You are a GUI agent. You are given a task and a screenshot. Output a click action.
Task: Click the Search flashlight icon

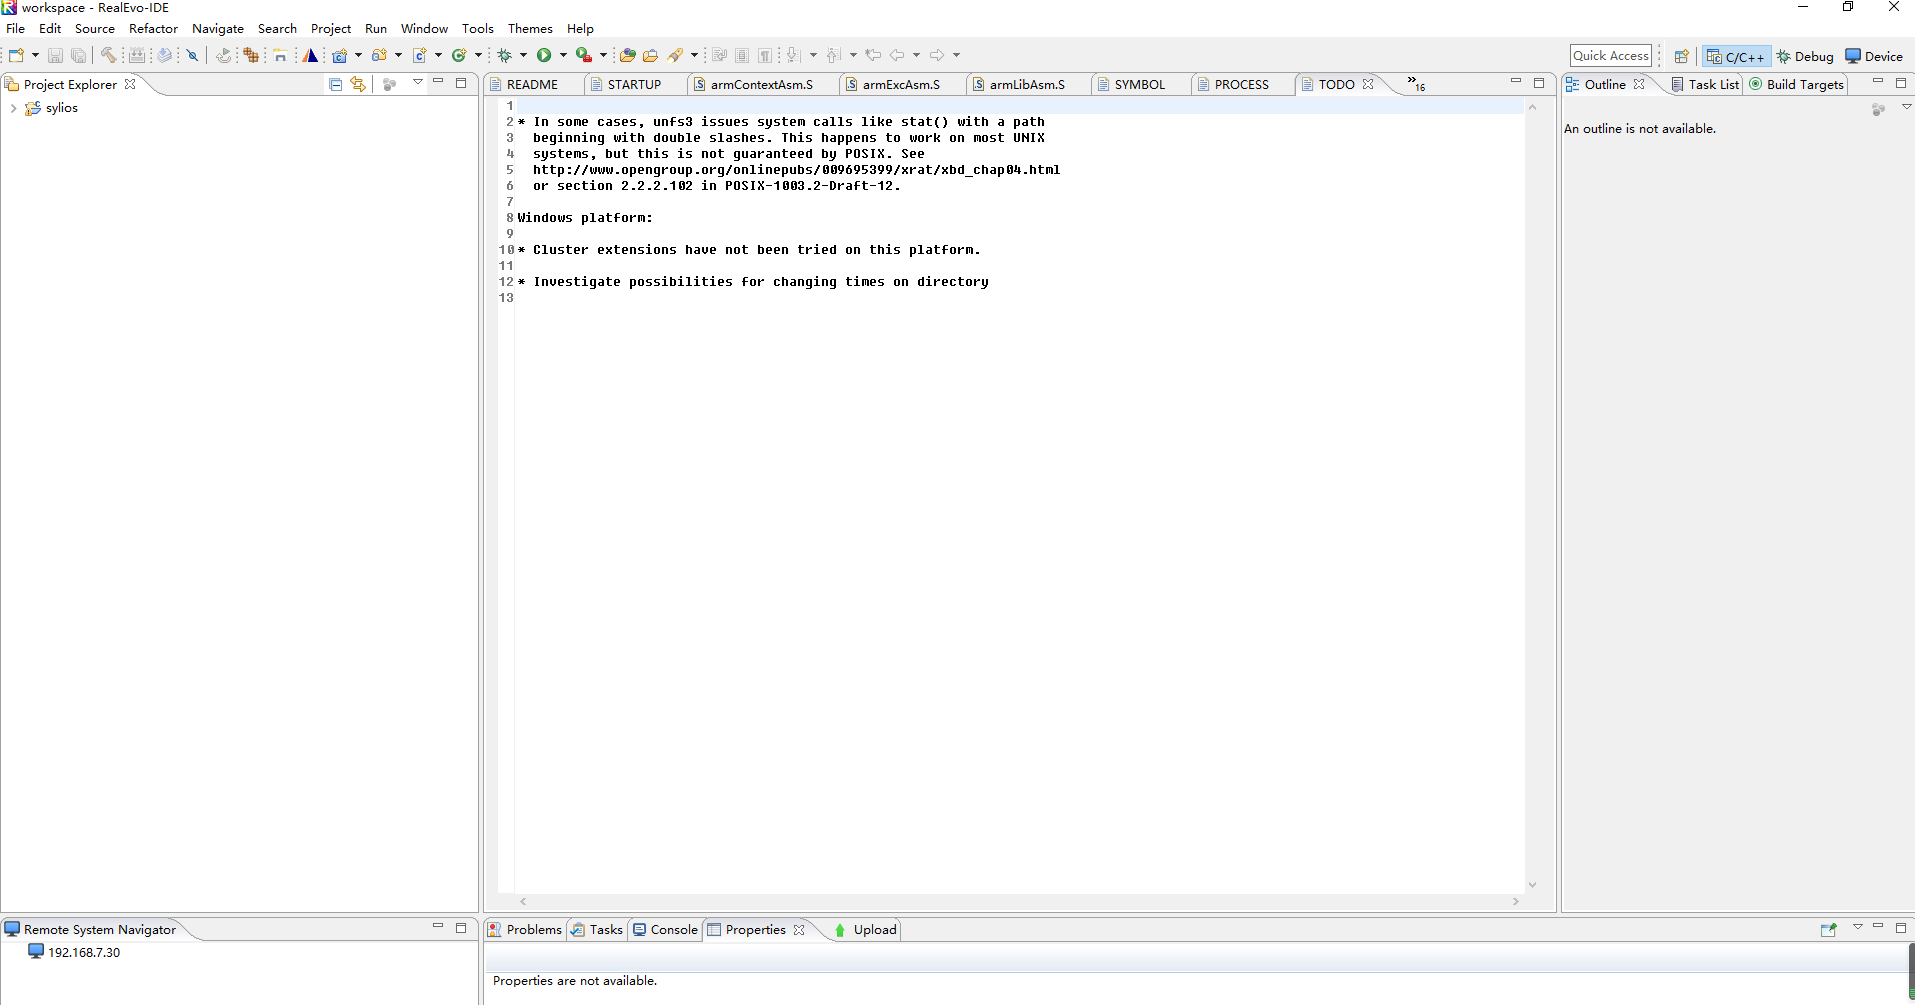[676, 55]
